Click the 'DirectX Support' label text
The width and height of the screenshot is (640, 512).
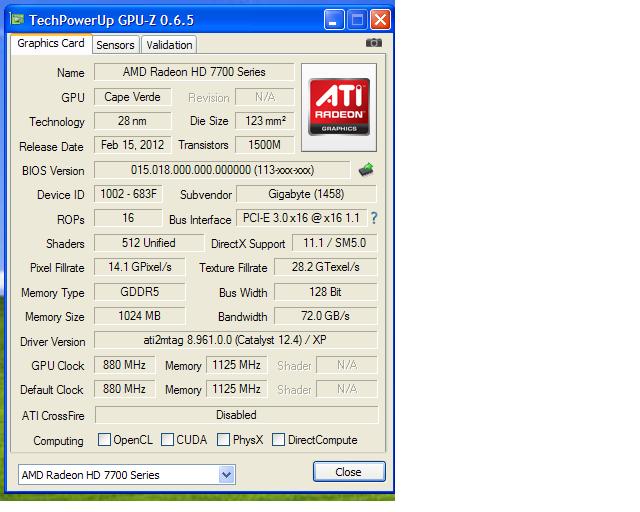coord(248,244)
